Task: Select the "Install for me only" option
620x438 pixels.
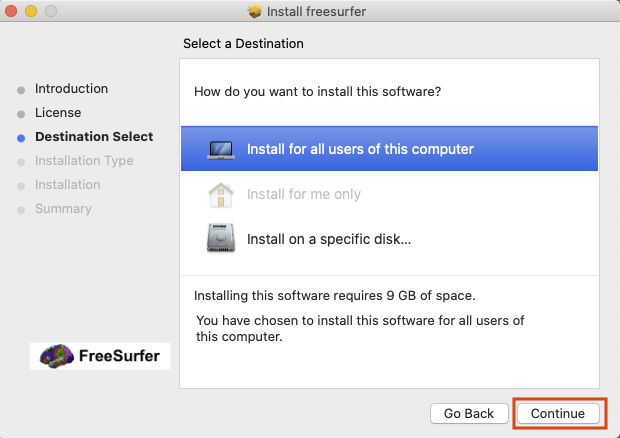Action: point(304,194)
